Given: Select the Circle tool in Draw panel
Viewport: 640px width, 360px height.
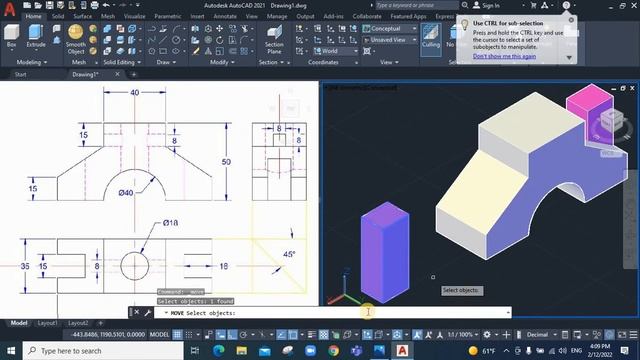Looking at the screenshot, I should click(176, 40).
